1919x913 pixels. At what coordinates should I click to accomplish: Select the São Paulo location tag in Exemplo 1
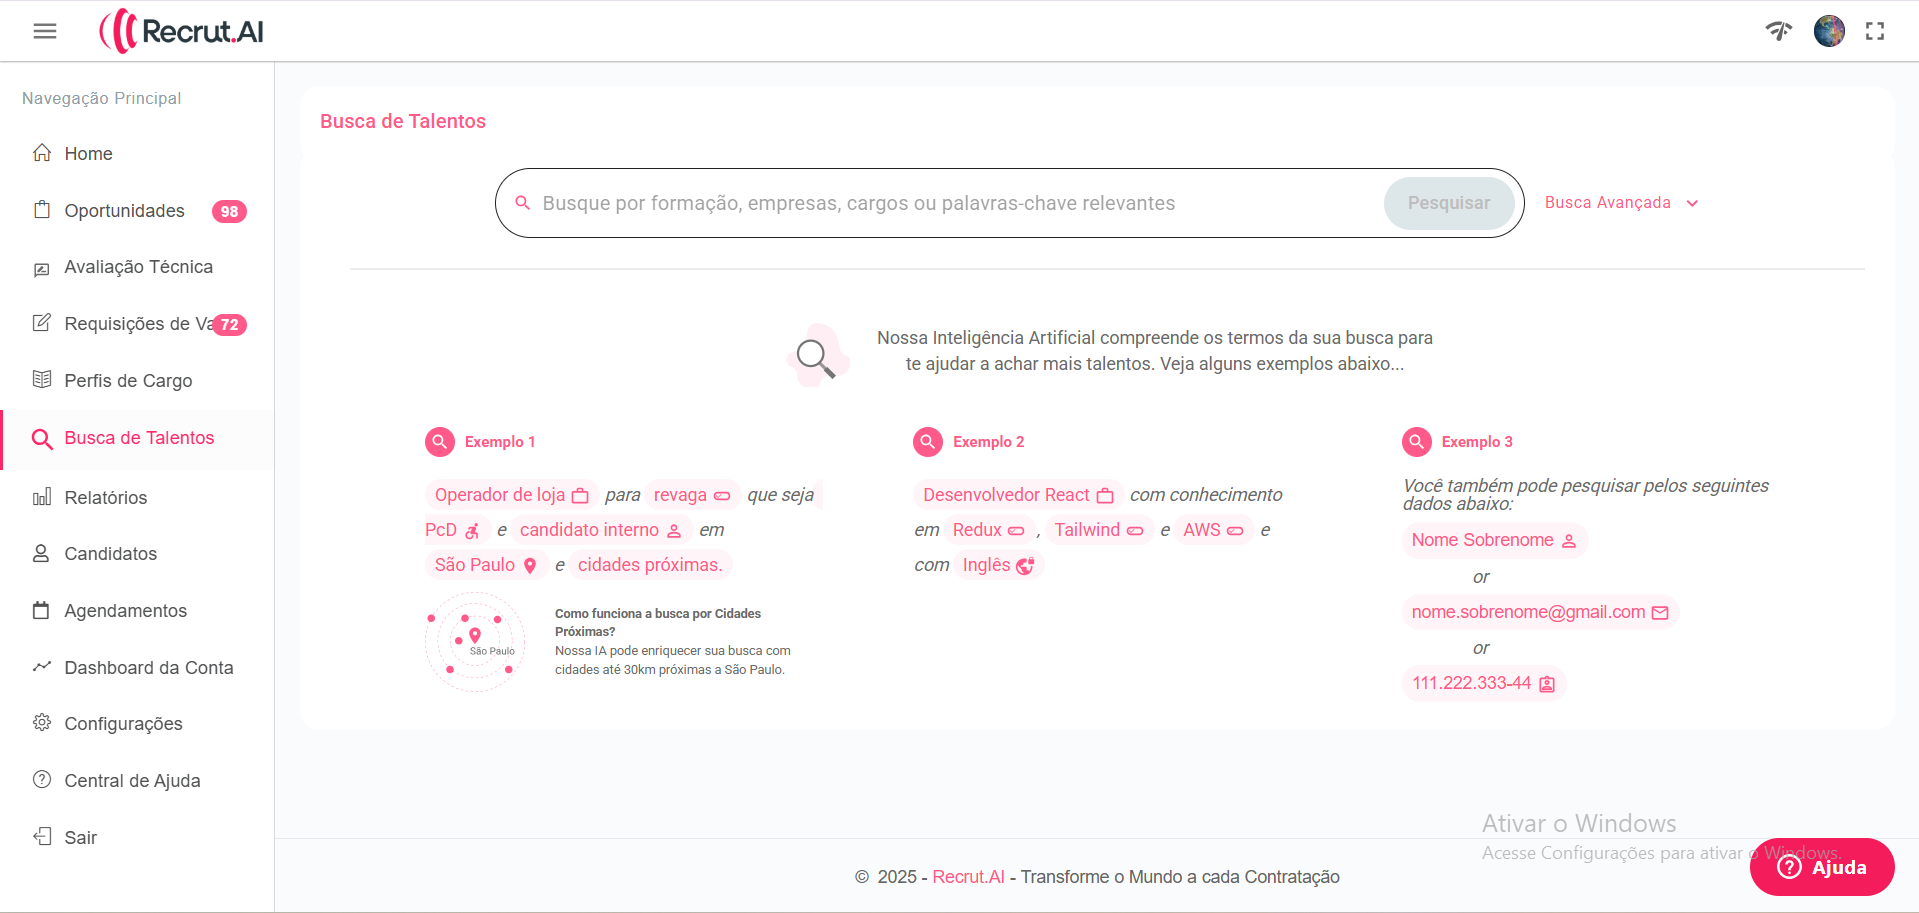point(486,564)
